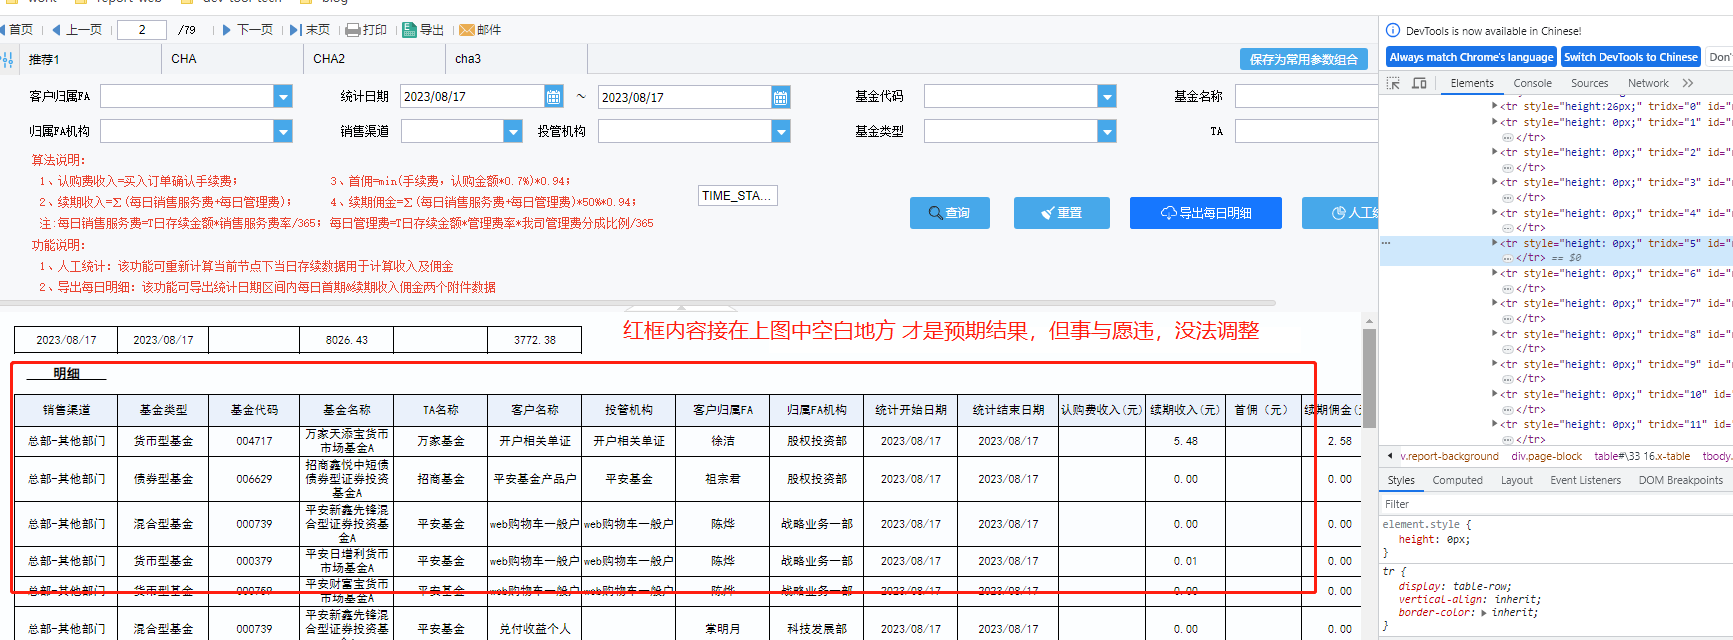Click the Styles Filter input
This screenshot has height=640, width=1733.
[x=1555, y=504]
